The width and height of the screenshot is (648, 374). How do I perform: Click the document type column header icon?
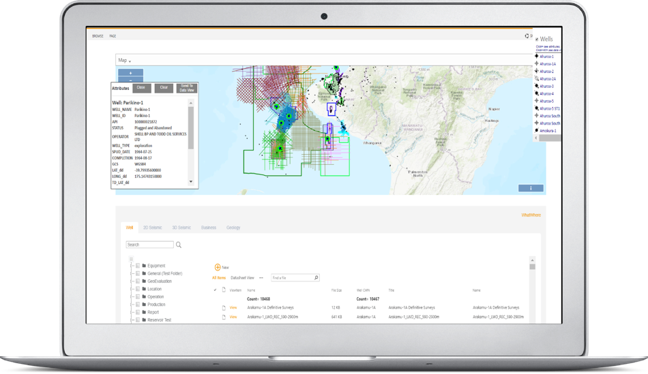[224, 290]
